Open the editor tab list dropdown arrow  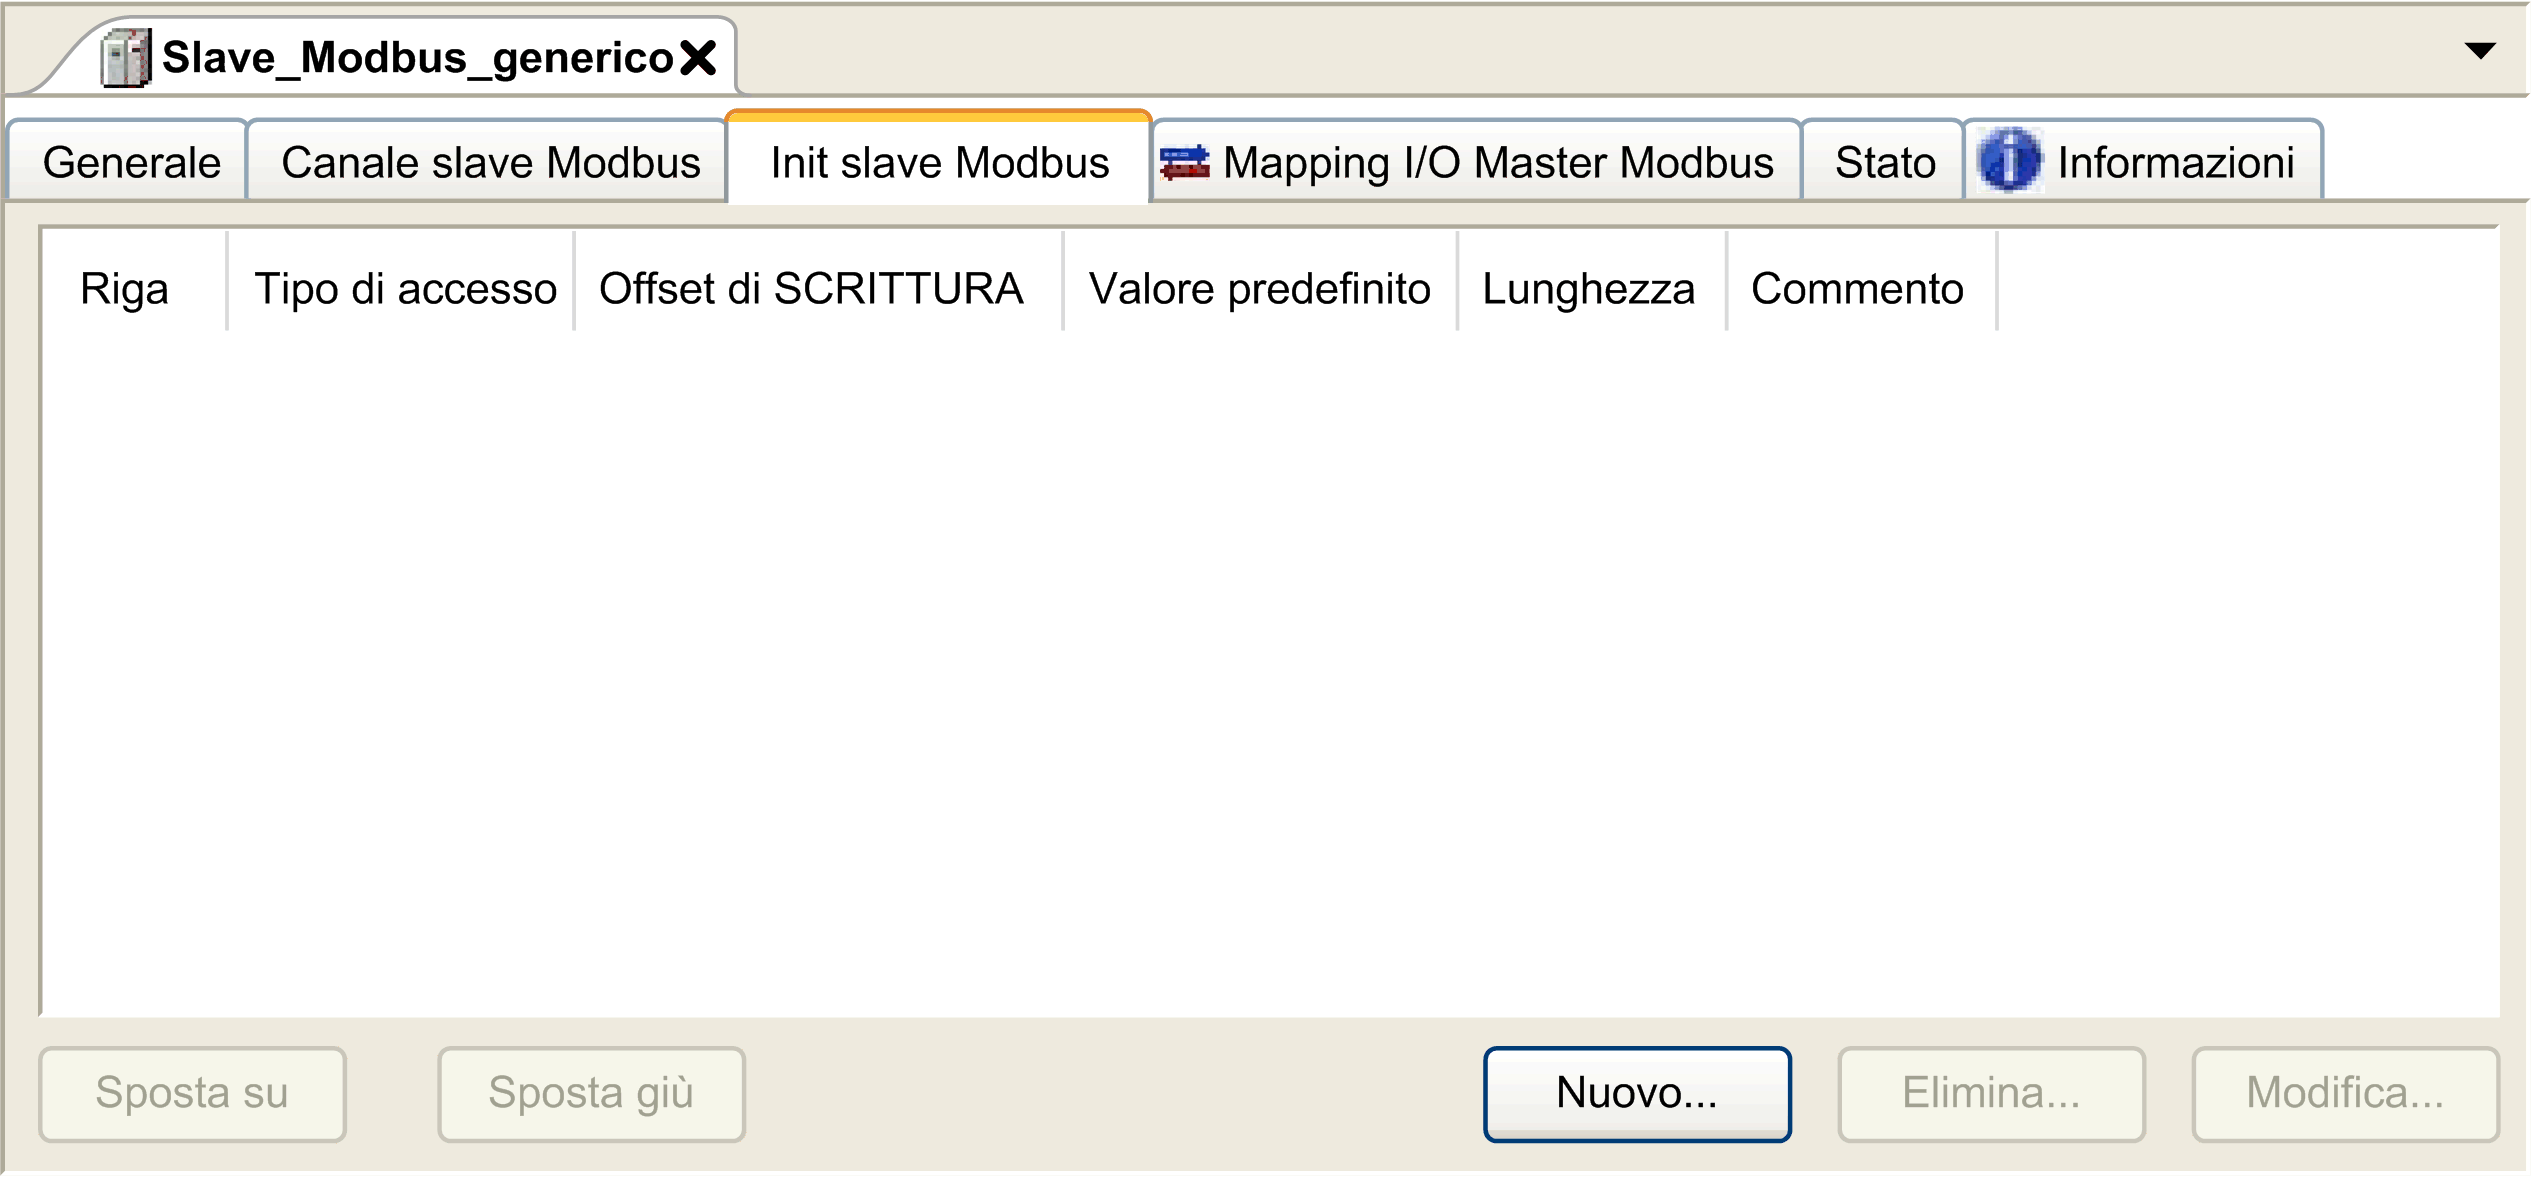tap(2480, 51)
